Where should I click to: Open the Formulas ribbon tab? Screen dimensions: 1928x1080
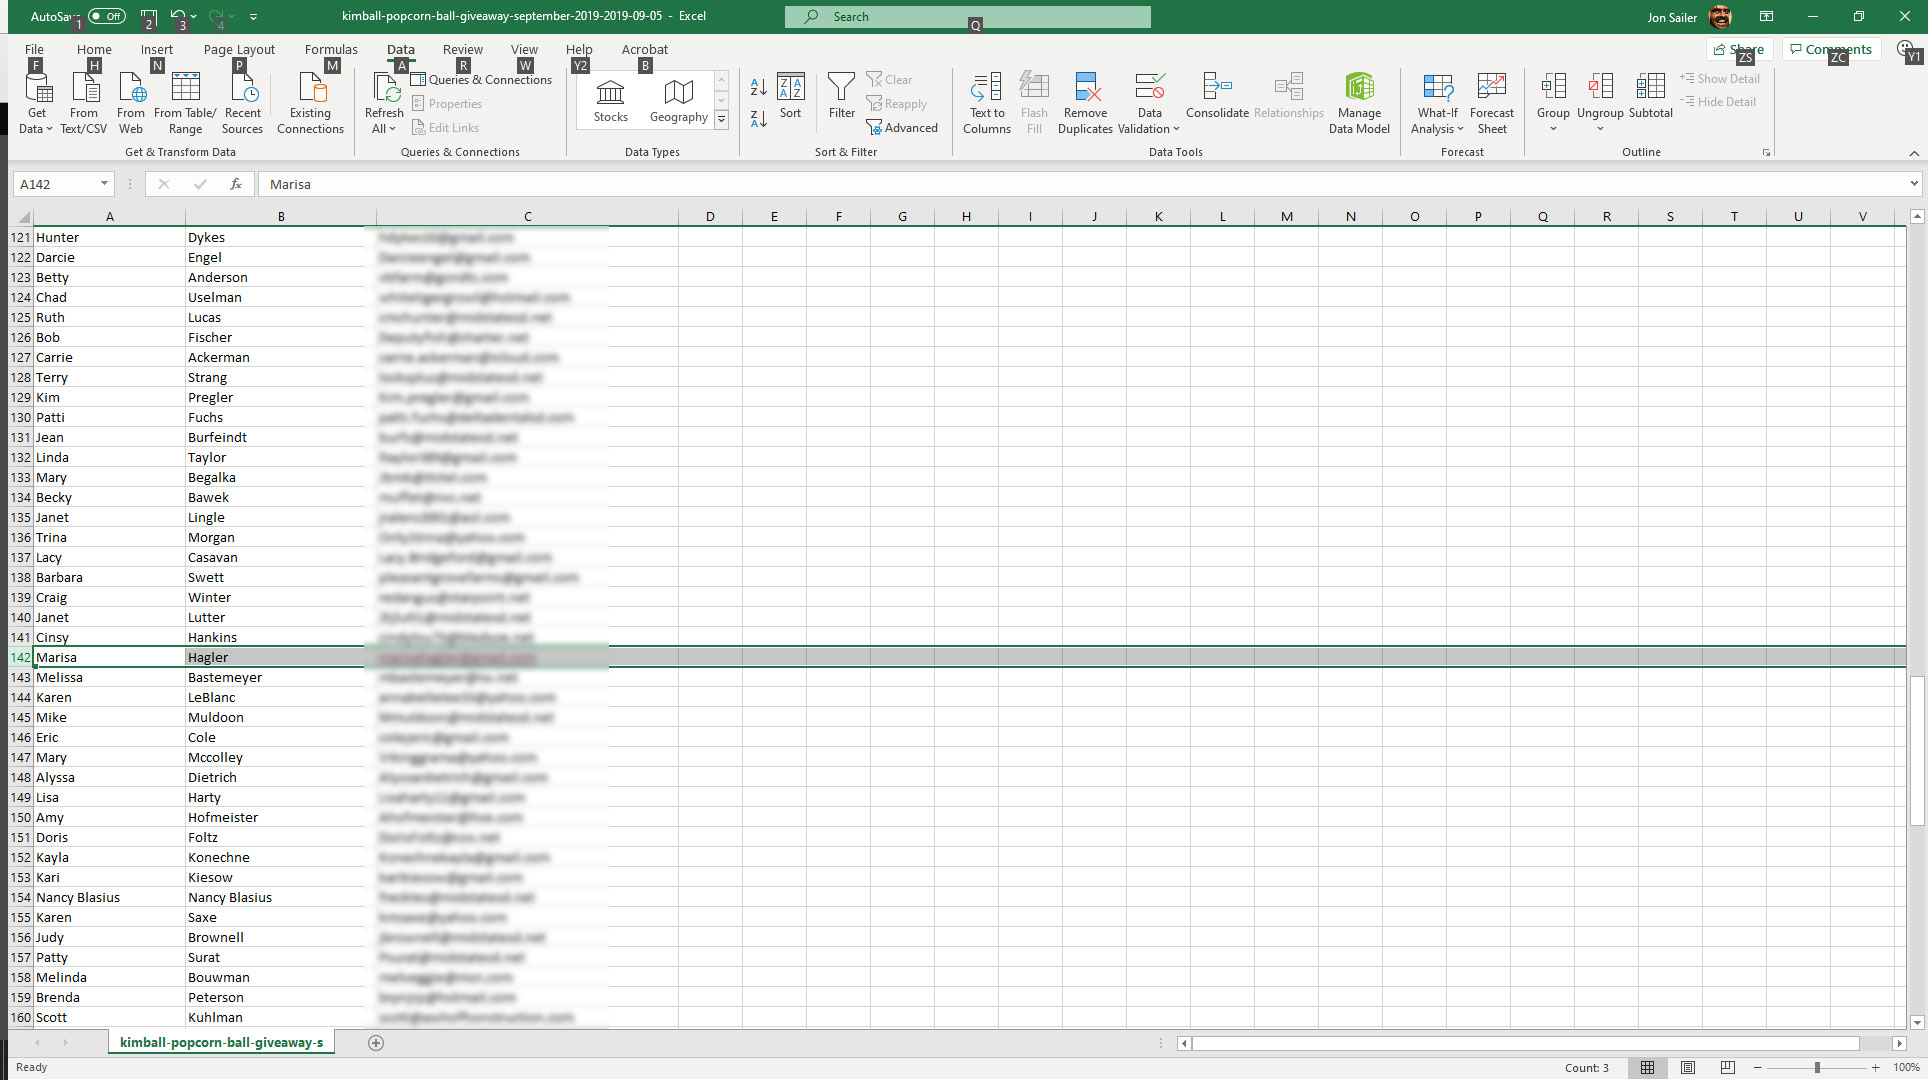click(330, 49)
